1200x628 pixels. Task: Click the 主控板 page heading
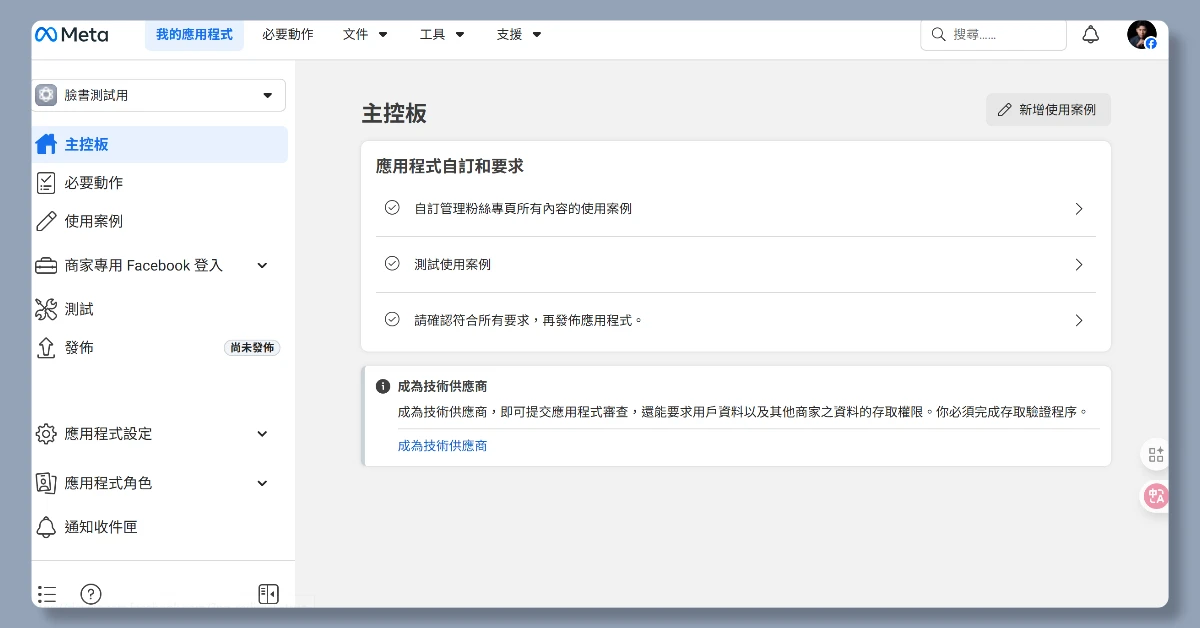click(394, 113)
